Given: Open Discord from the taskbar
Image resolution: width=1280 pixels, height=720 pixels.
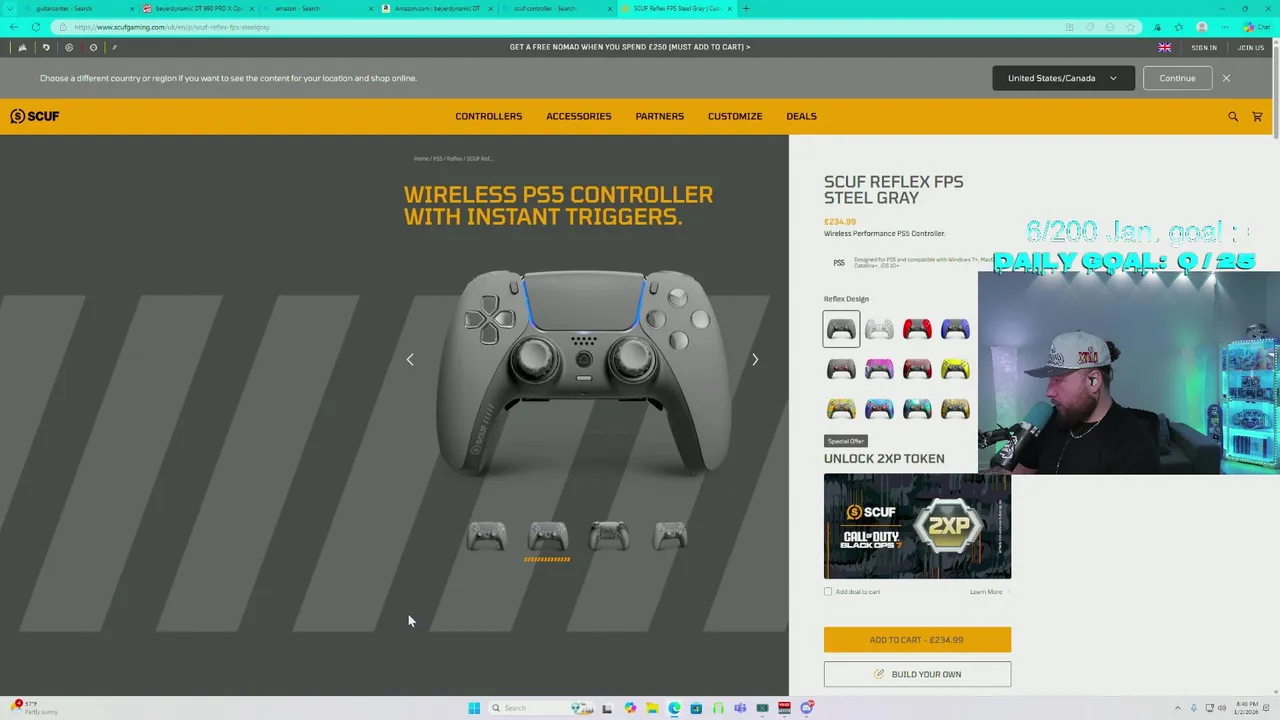Looking at the screenshot, I should point(807,708).
